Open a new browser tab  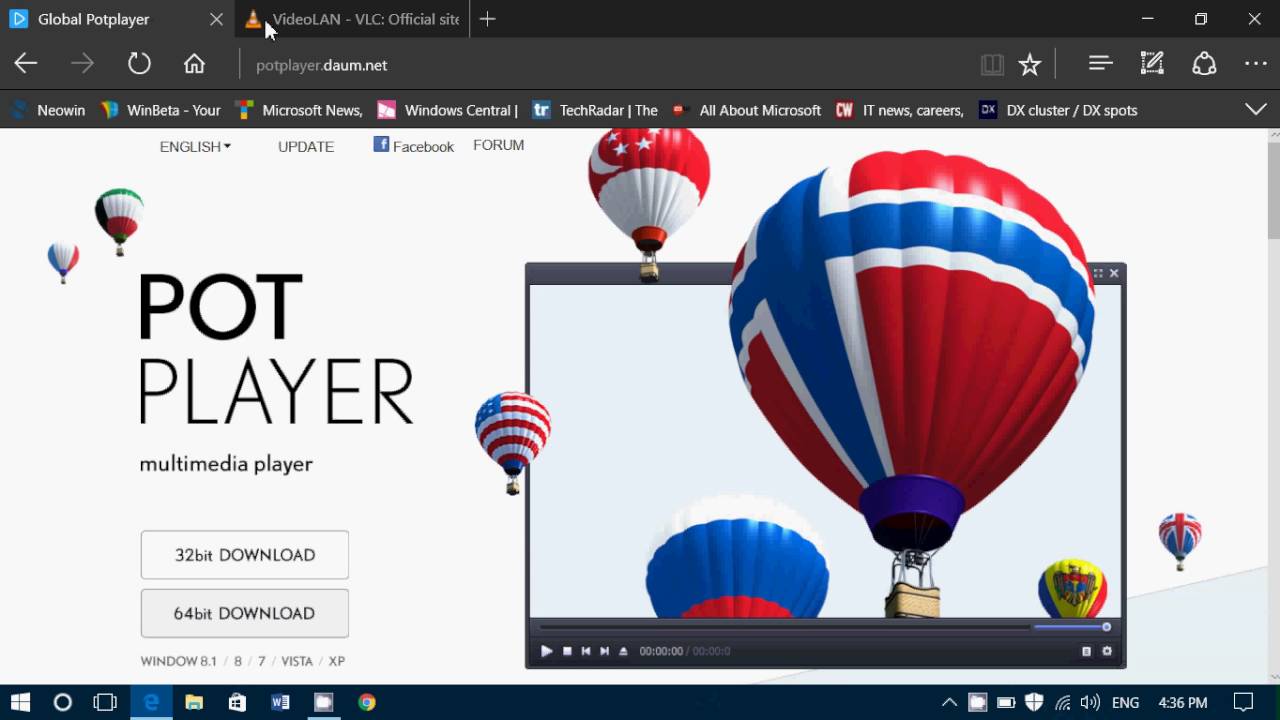[x=487, y=19]
